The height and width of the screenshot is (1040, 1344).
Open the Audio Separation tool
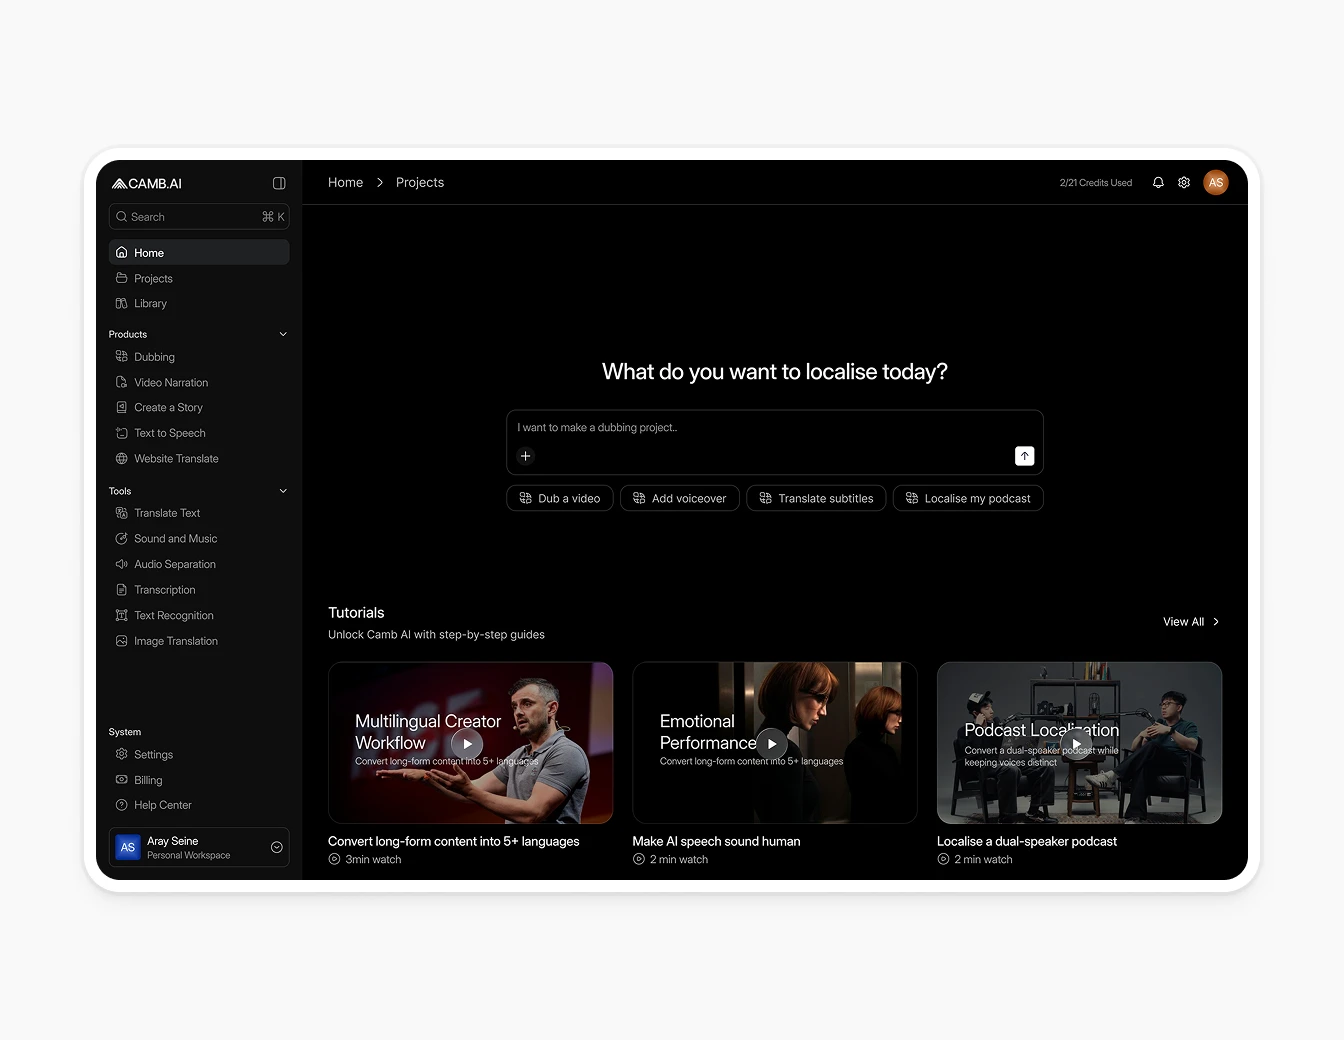tap(175, 563)
